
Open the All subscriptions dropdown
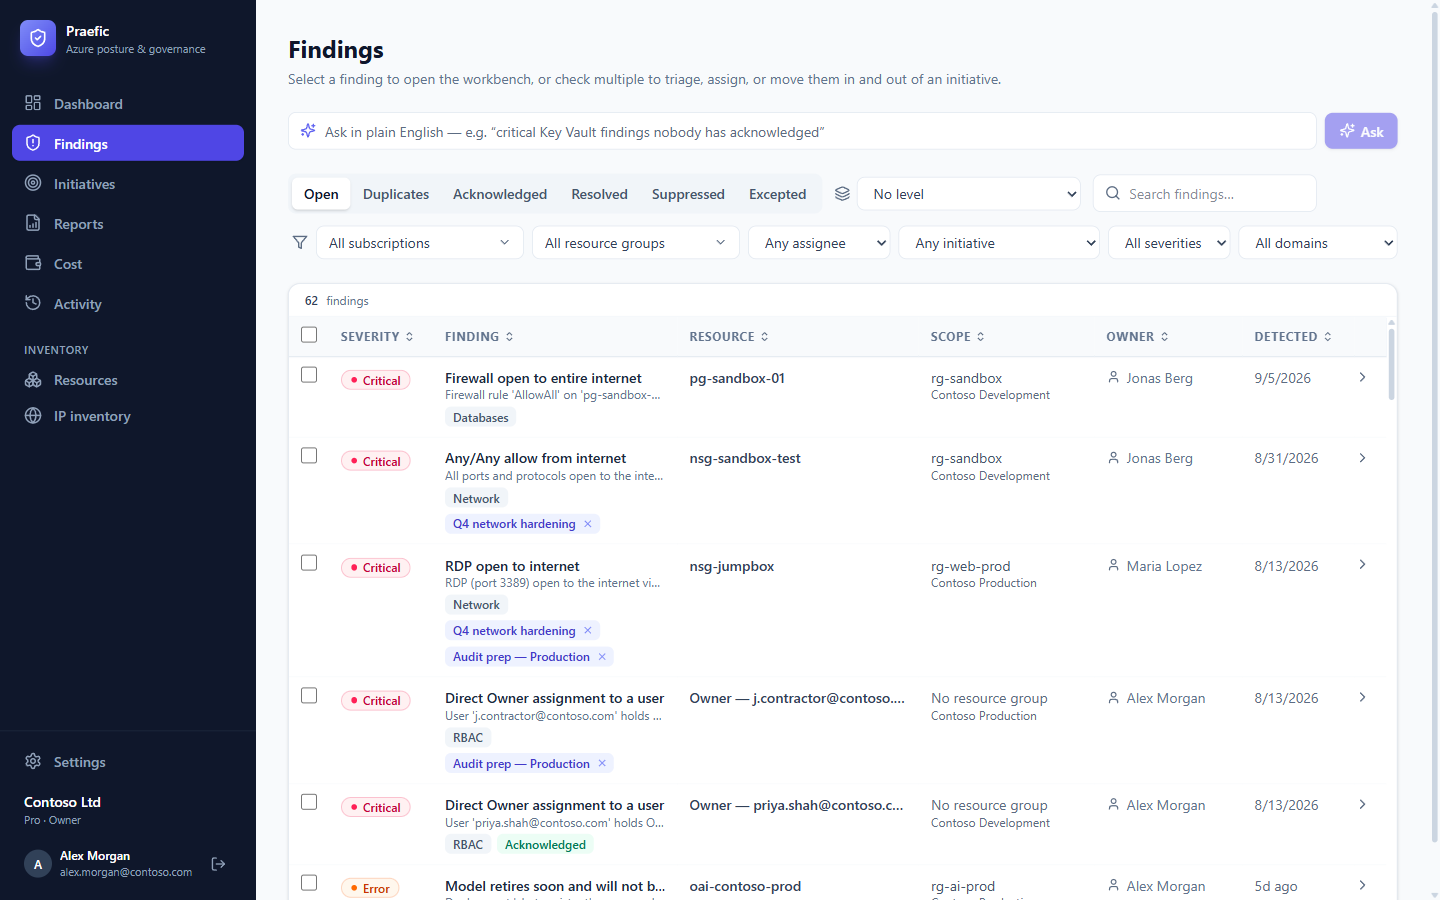coord(420,243)
